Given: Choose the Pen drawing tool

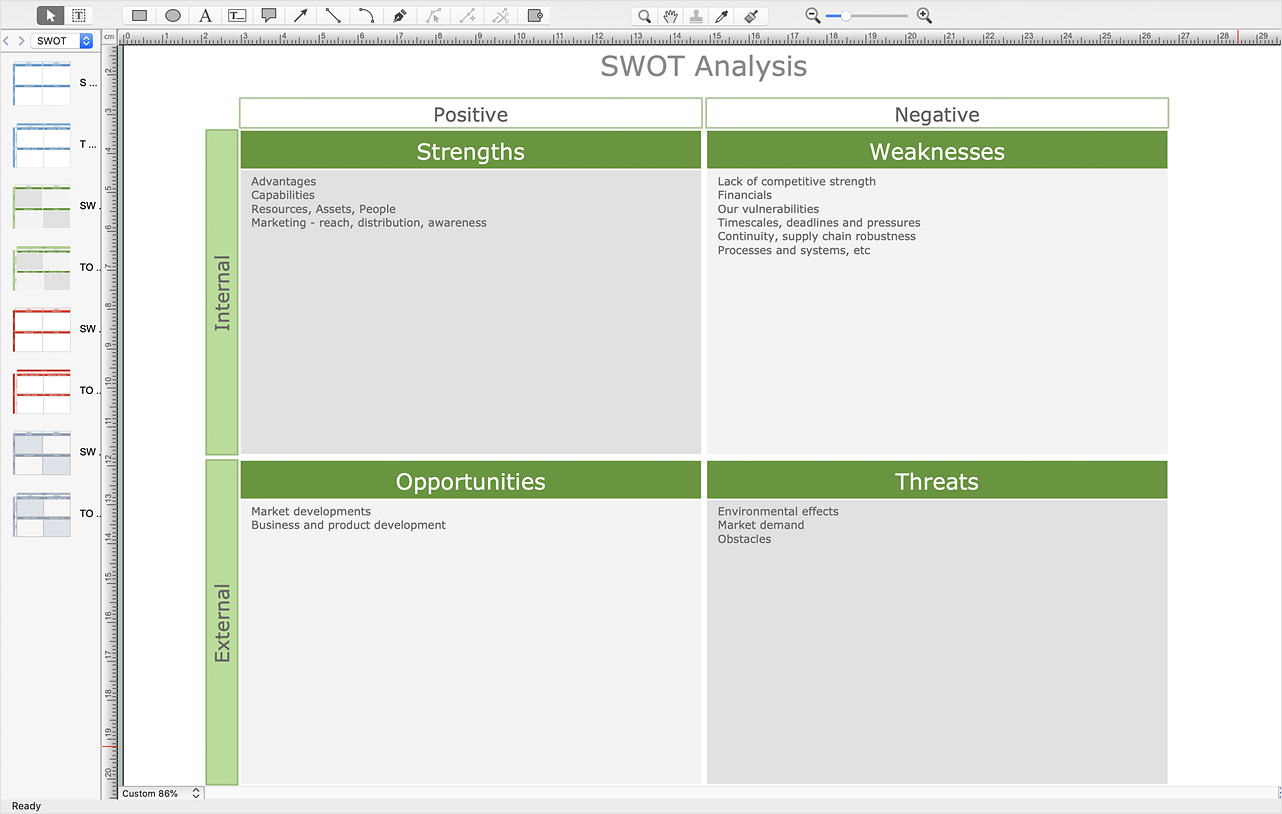Looking at the screenshot, I should tap(398, 15).
